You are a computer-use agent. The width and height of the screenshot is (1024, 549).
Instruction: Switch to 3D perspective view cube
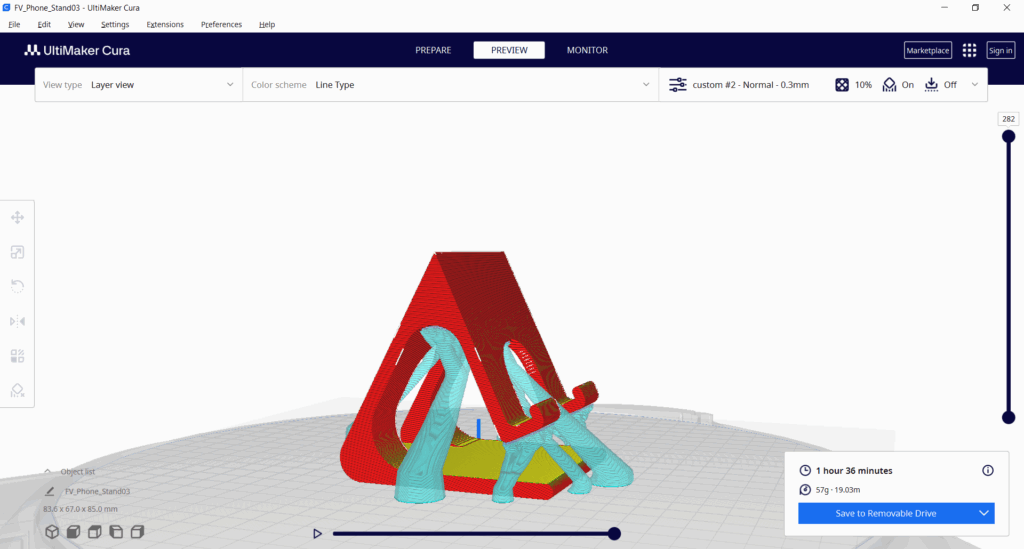[52, 532]
